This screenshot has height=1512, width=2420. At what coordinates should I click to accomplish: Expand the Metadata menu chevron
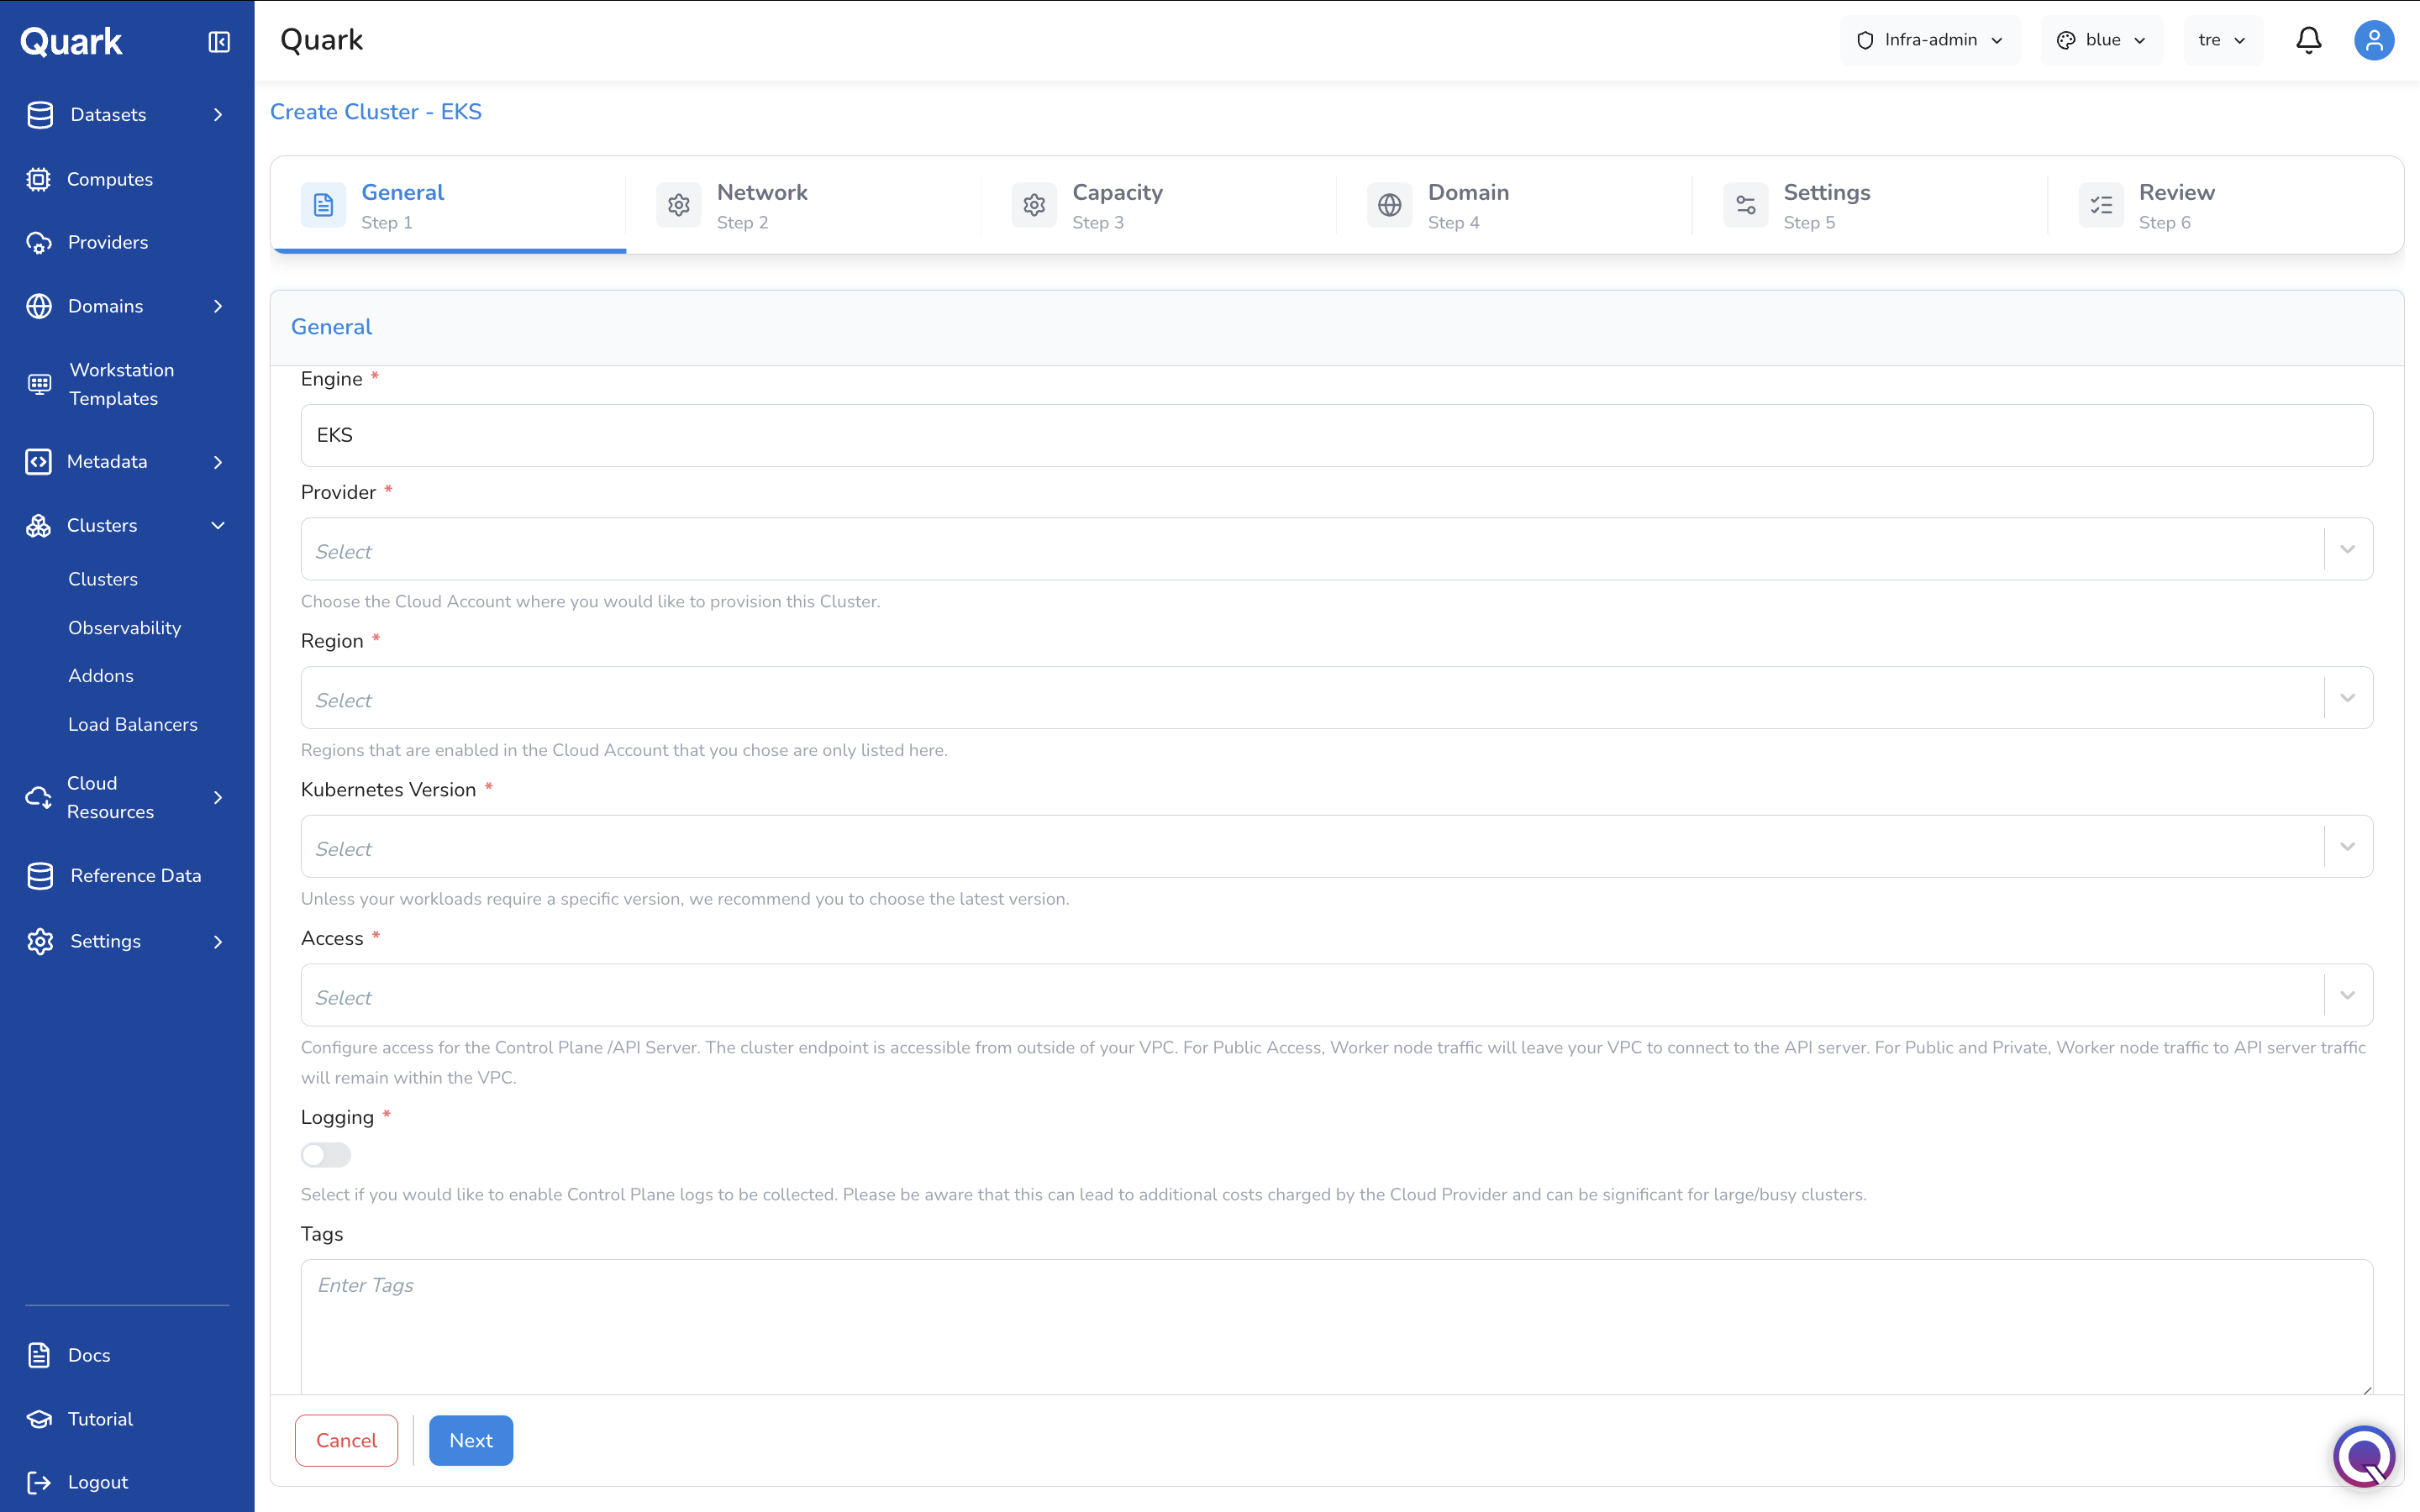pyautogui.click(x=218, y=462)
